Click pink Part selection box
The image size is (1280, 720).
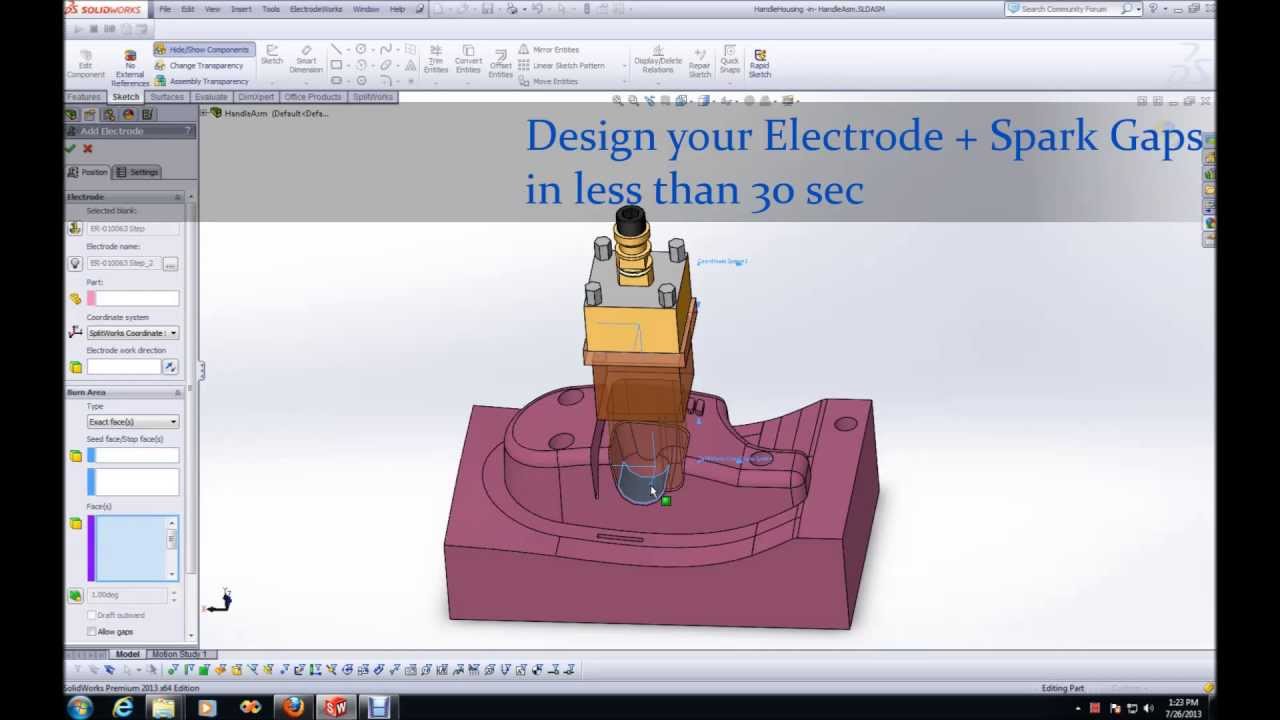coord(132,298)
